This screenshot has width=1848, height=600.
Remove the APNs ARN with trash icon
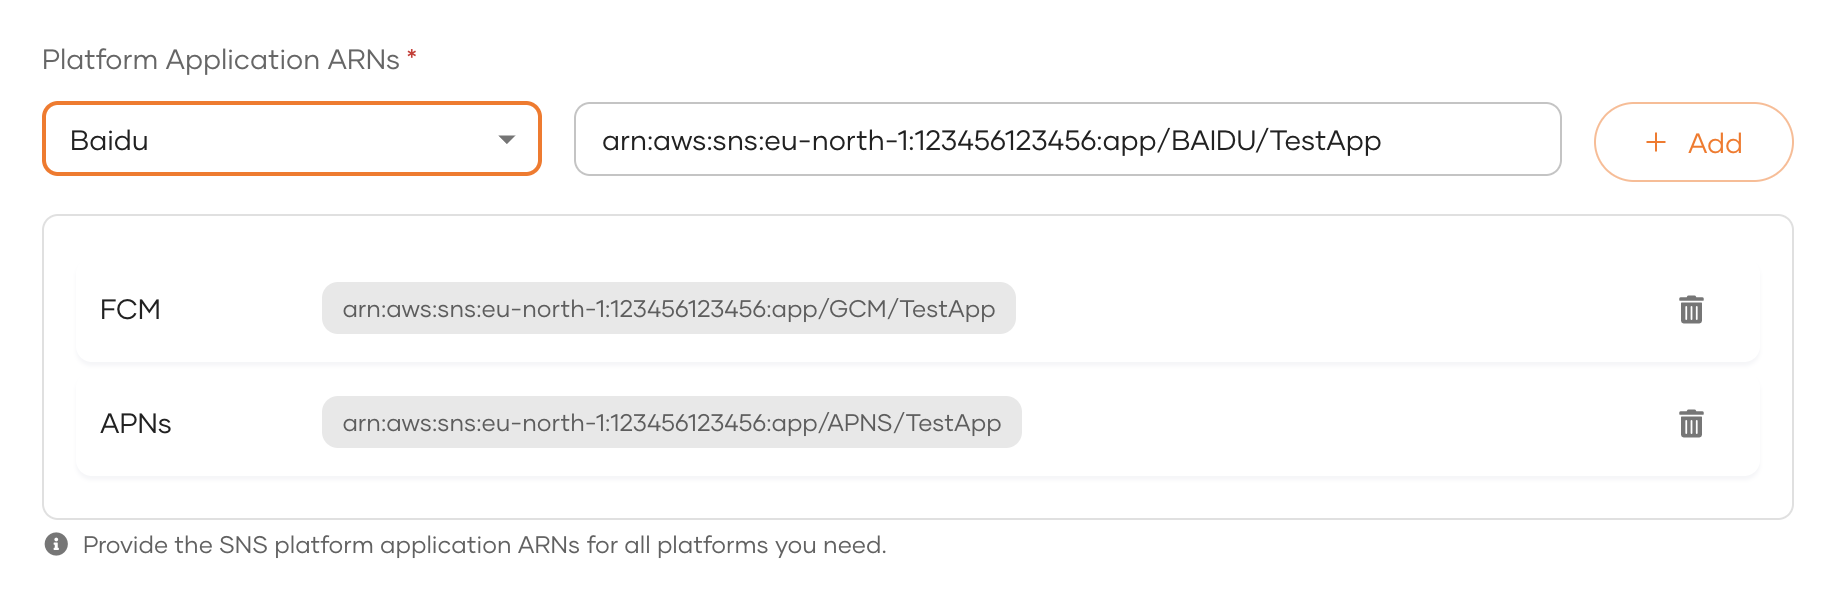(1690, 424)
